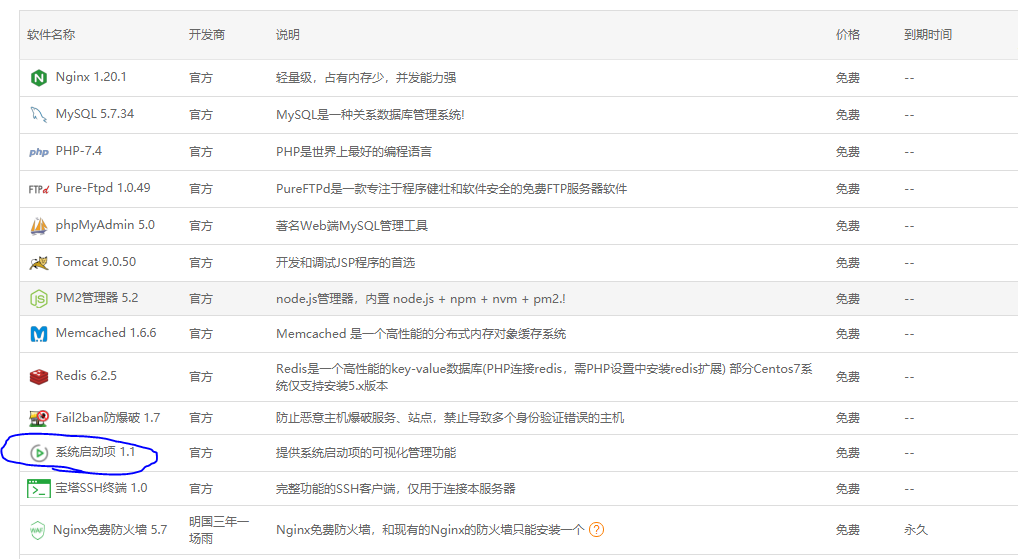The width and height of the screenshot is (1018, 559).
Task: Open Redis 6.2.5 entry
Action: 86,375
